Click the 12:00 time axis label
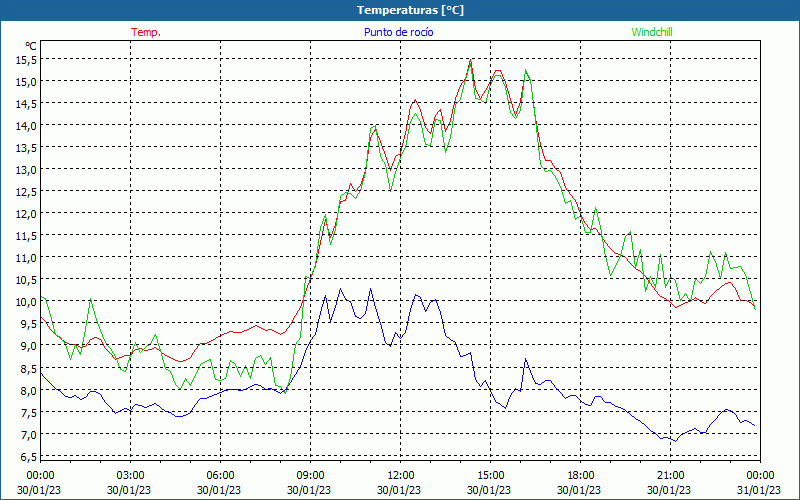 [401, 476]
